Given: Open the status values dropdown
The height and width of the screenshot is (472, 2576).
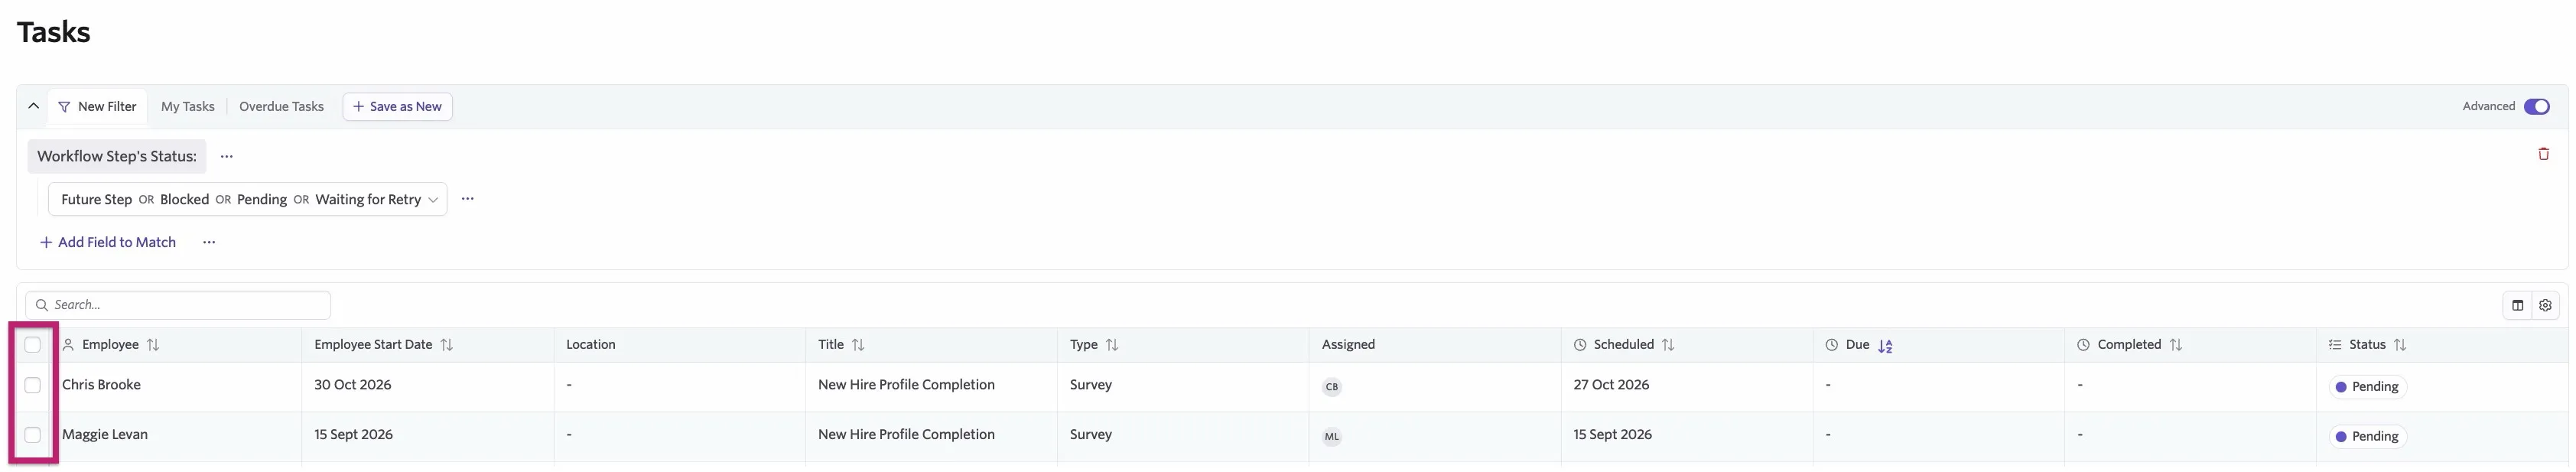Looking at the screenshot, I should [247, 200].
